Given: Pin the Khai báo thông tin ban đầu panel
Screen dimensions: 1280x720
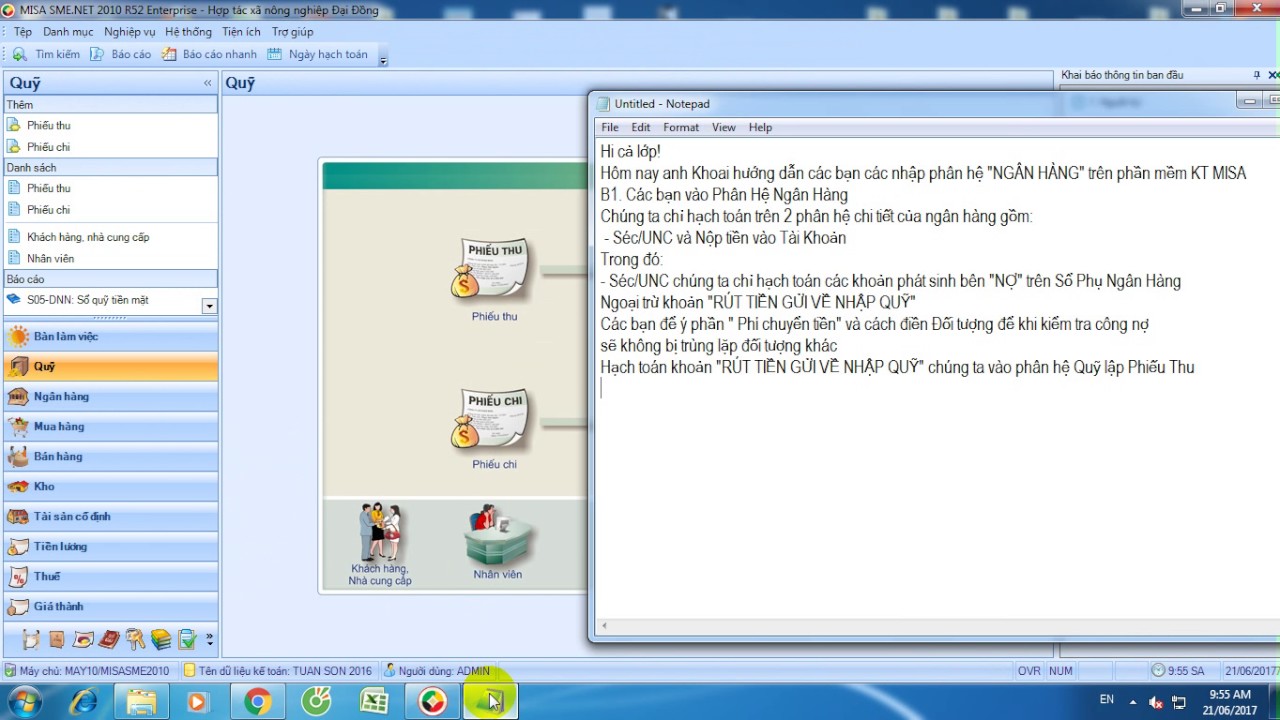Looking at the screenshot, I should (1257, 75).
